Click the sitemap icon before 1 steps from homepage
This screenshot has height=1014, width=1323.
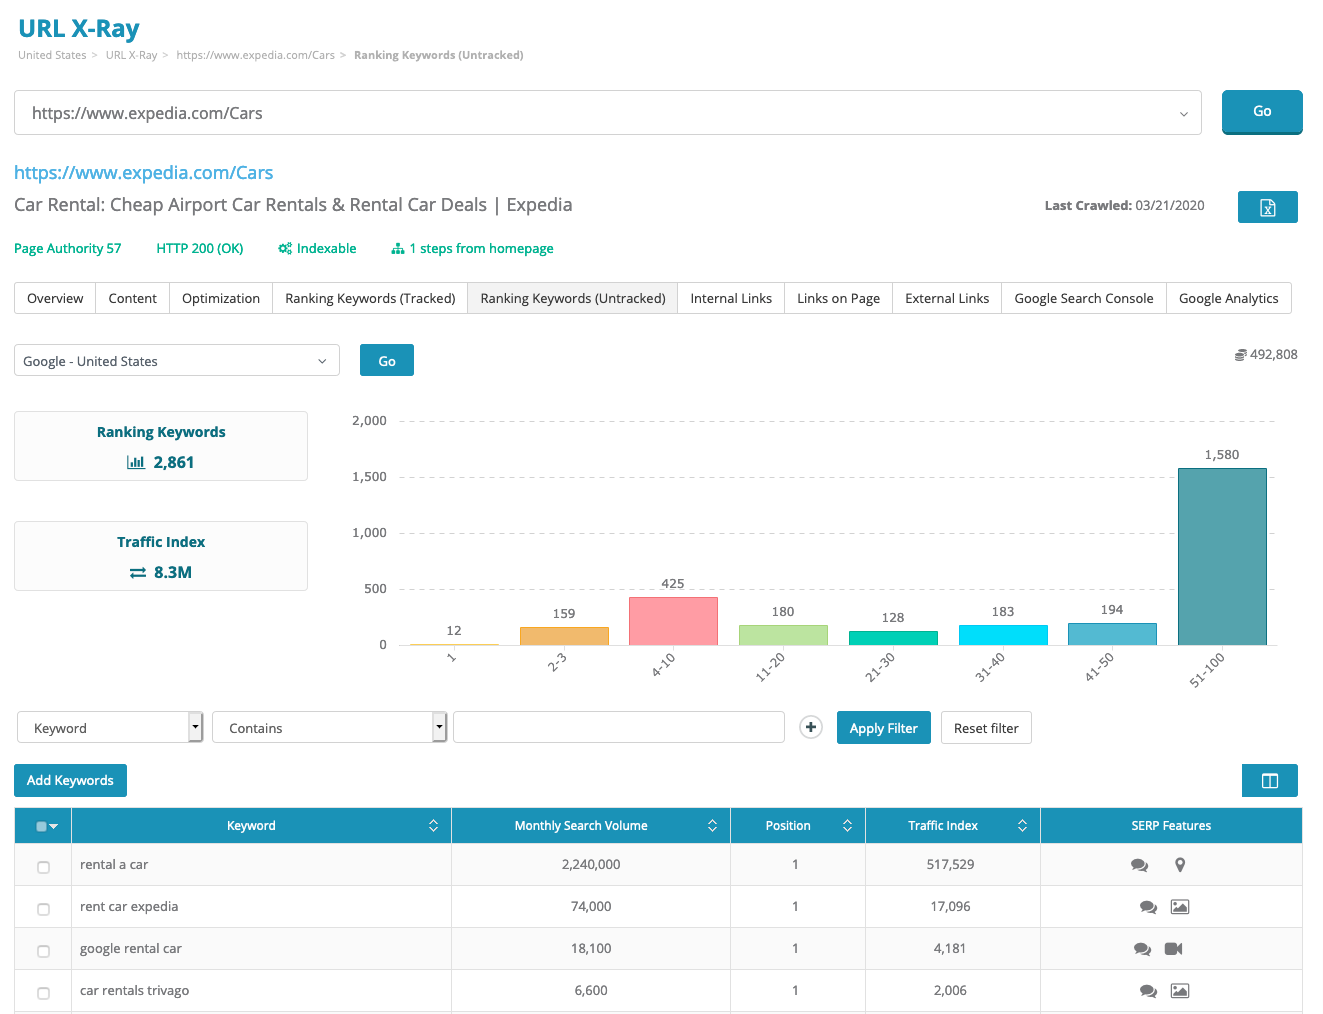click(399, 248)
